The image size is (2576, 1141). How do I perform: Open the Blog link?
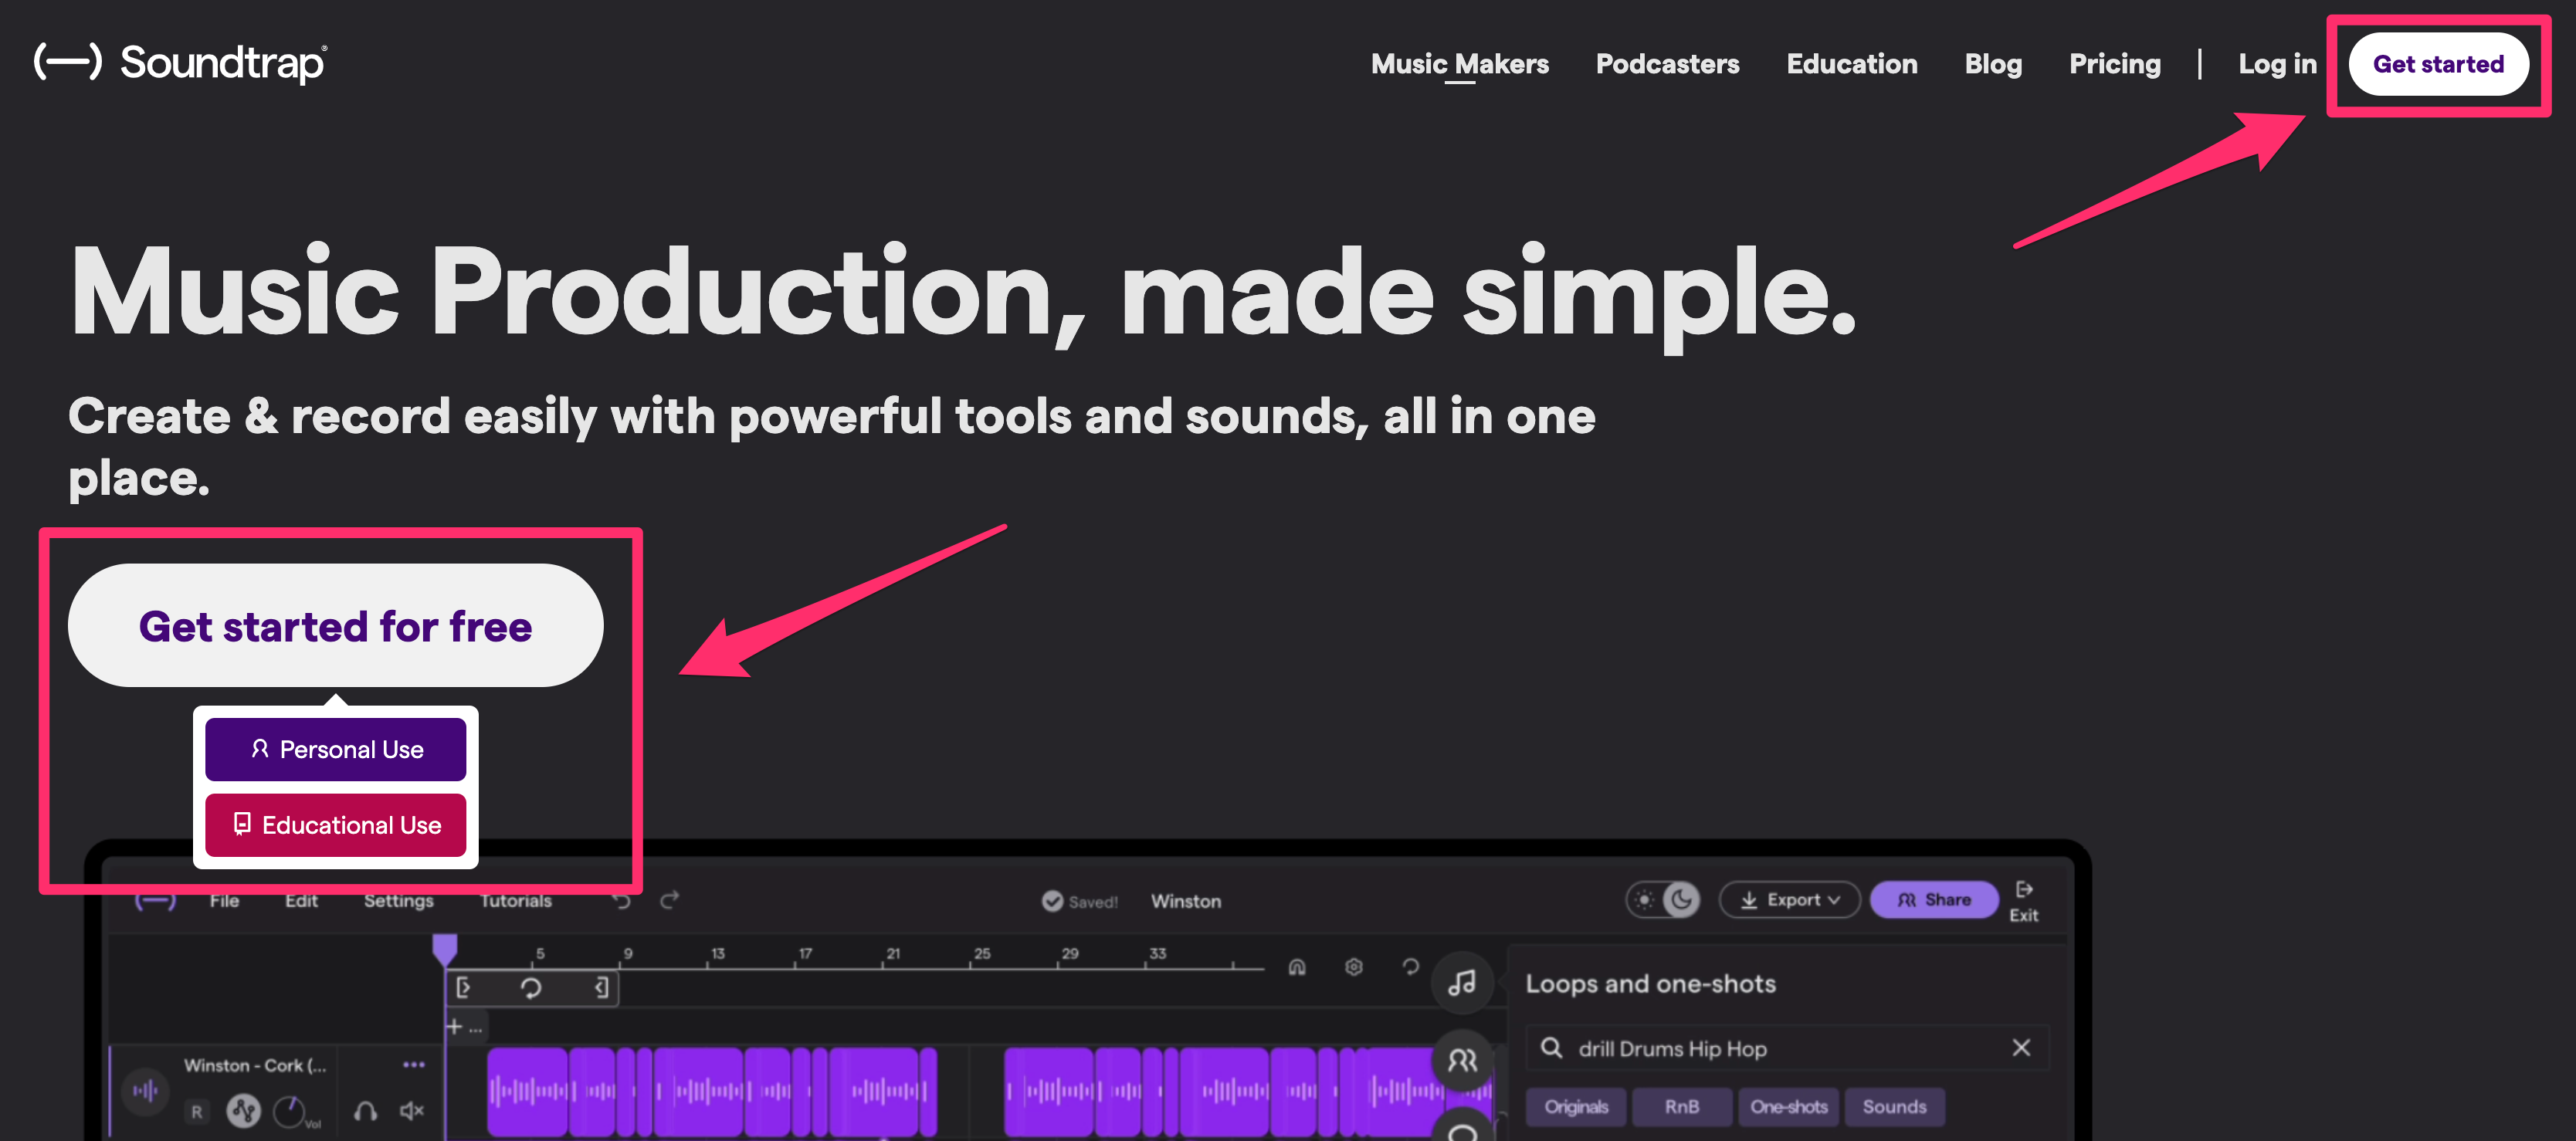(x=1993, y=64)
